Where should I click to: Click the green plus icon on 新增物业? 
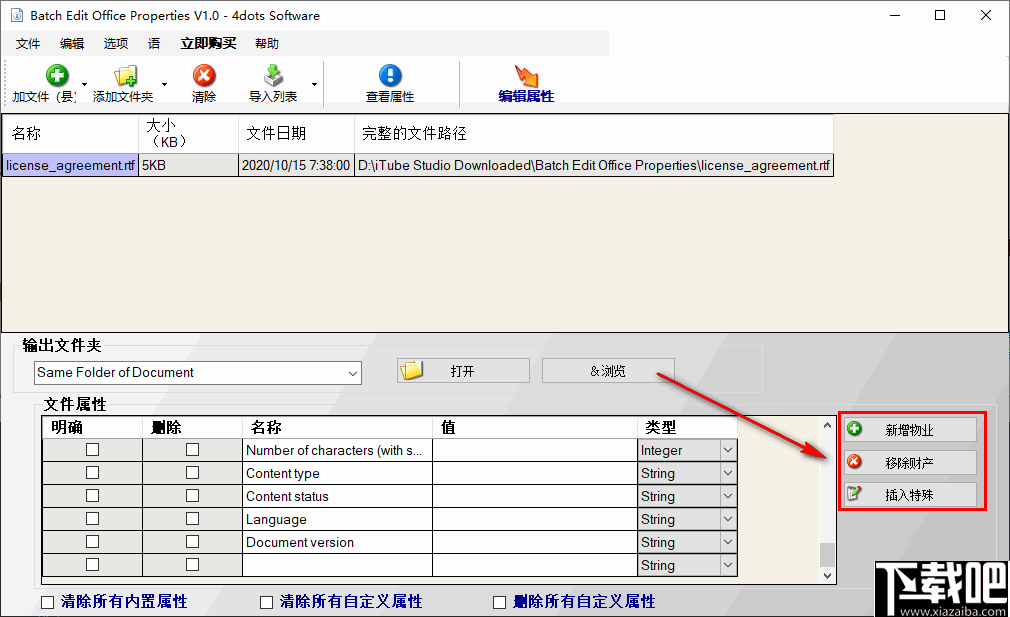coord(854,429)
